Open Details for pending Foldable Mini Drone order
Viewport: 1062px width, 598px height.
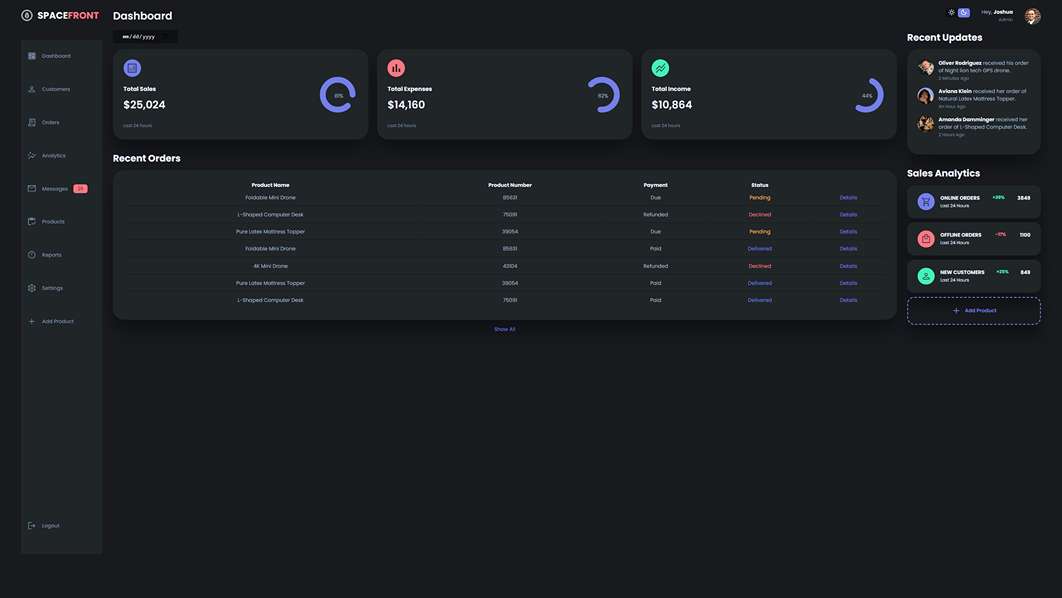849,198
